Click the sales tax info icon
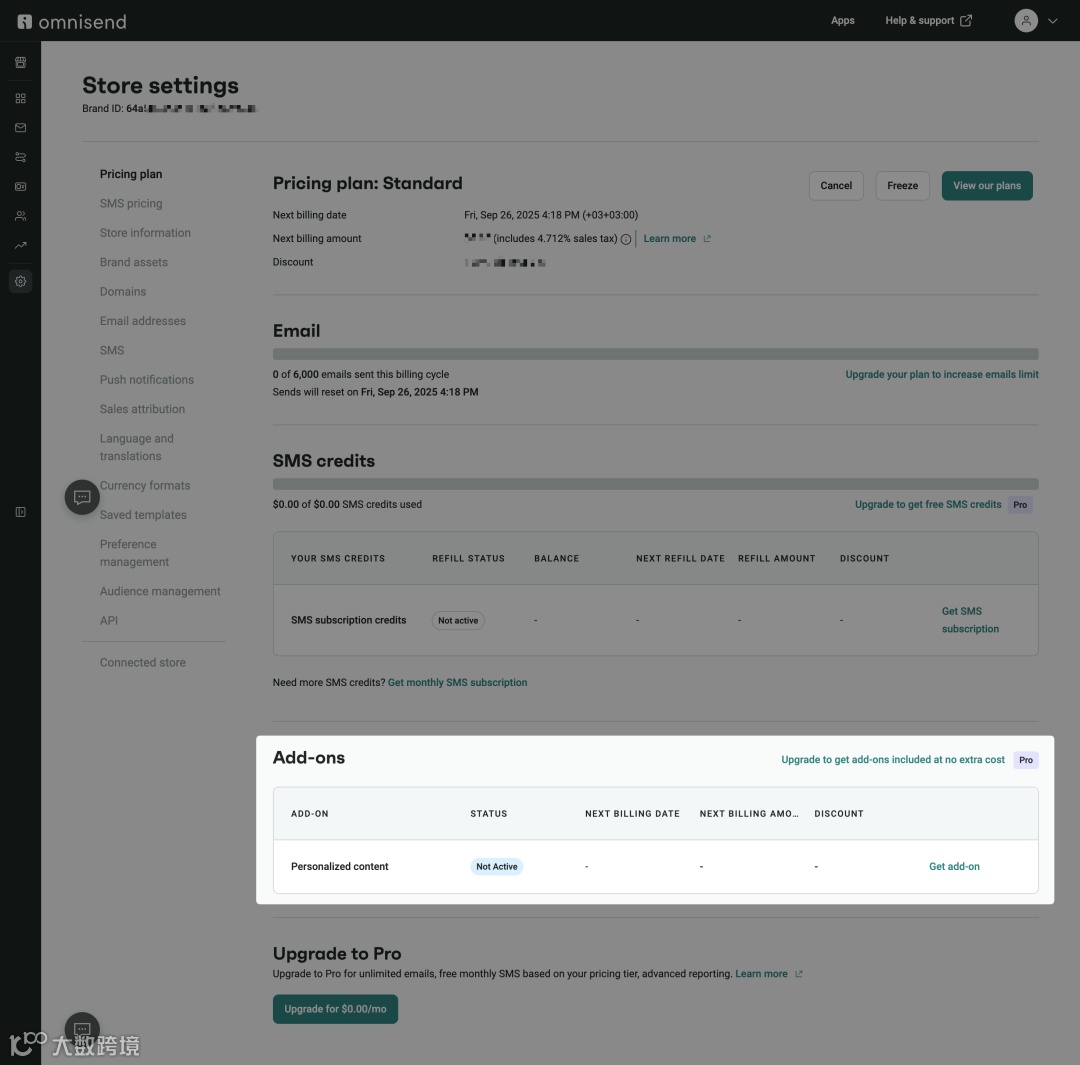The width and height of the screenshot is (1080, 1065). pos(625,239)
